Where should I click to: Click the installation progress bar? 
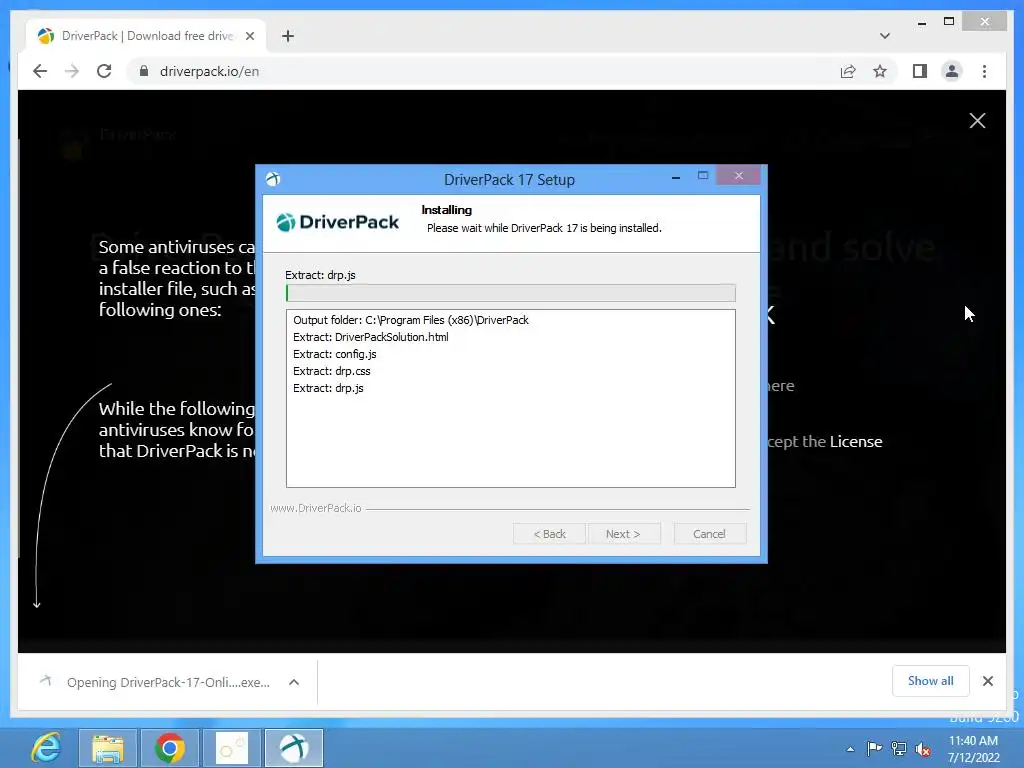pos(511,293)
